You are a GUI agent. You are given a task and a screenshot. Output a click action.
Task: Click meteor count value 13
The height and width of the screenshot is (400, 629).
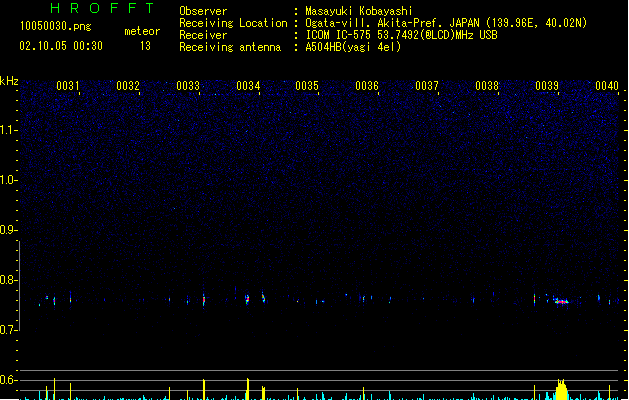(x=145, y=46)
